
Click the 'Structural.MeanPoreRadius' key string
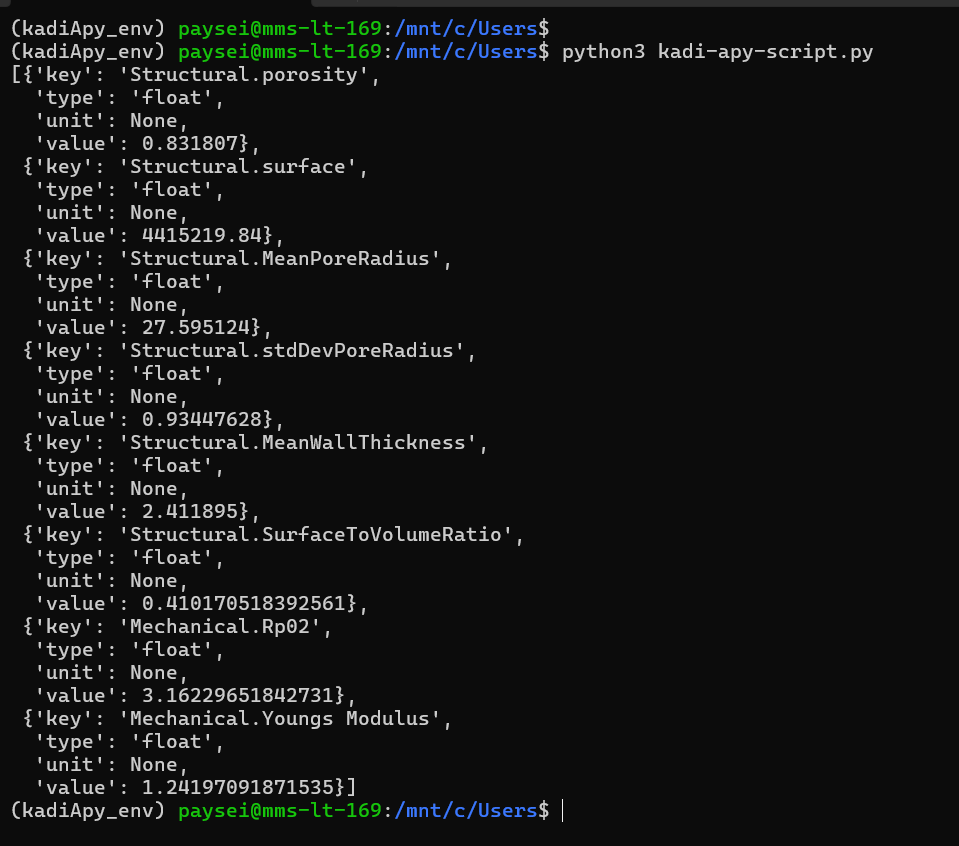[x=280, y=259]
